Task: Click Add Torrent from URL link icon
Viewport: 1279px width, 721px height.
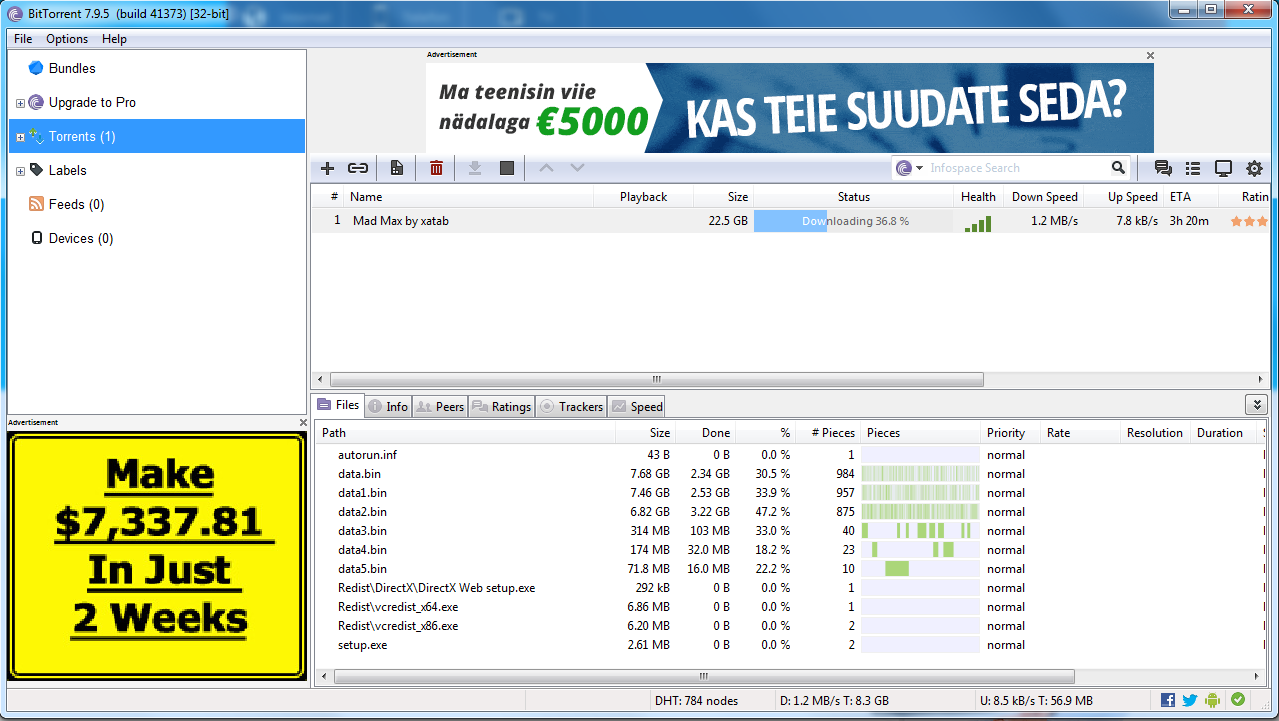Action: (357, 168)
